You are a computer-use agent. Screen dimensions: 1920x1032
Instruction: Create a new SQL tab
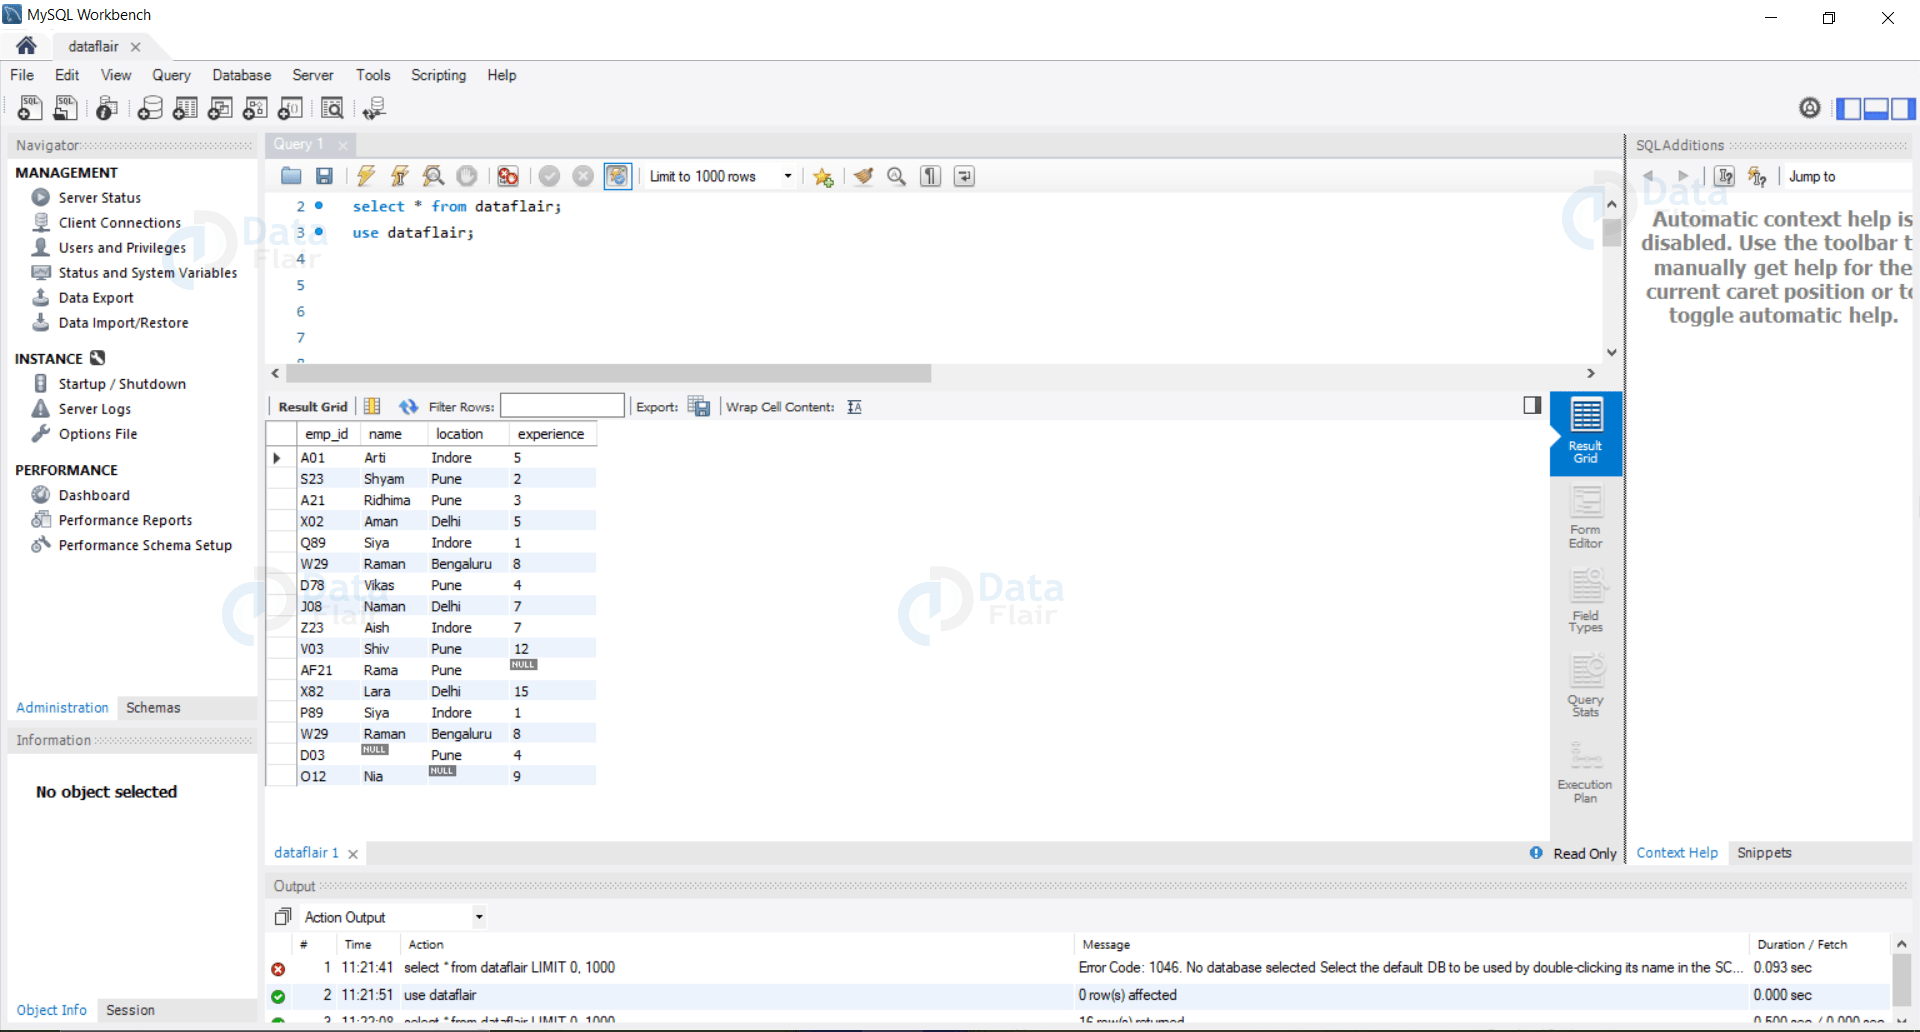click(x=30, y=108)
